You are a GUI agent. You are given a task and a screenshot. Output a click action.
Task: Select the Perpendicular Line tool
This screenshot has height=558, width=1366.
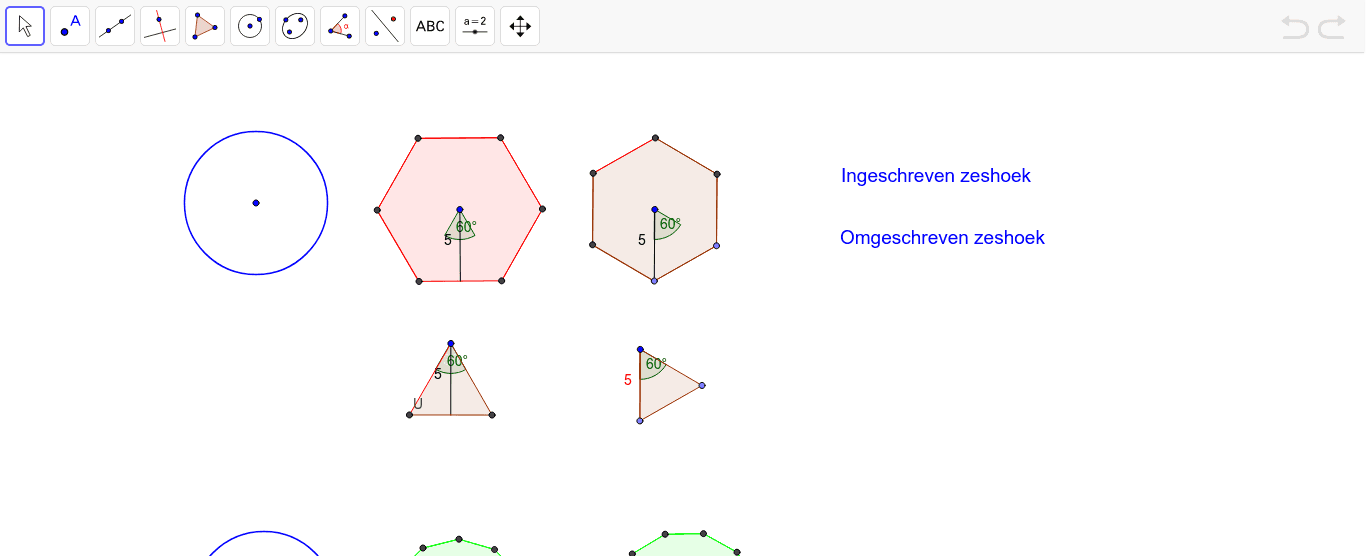160,26
